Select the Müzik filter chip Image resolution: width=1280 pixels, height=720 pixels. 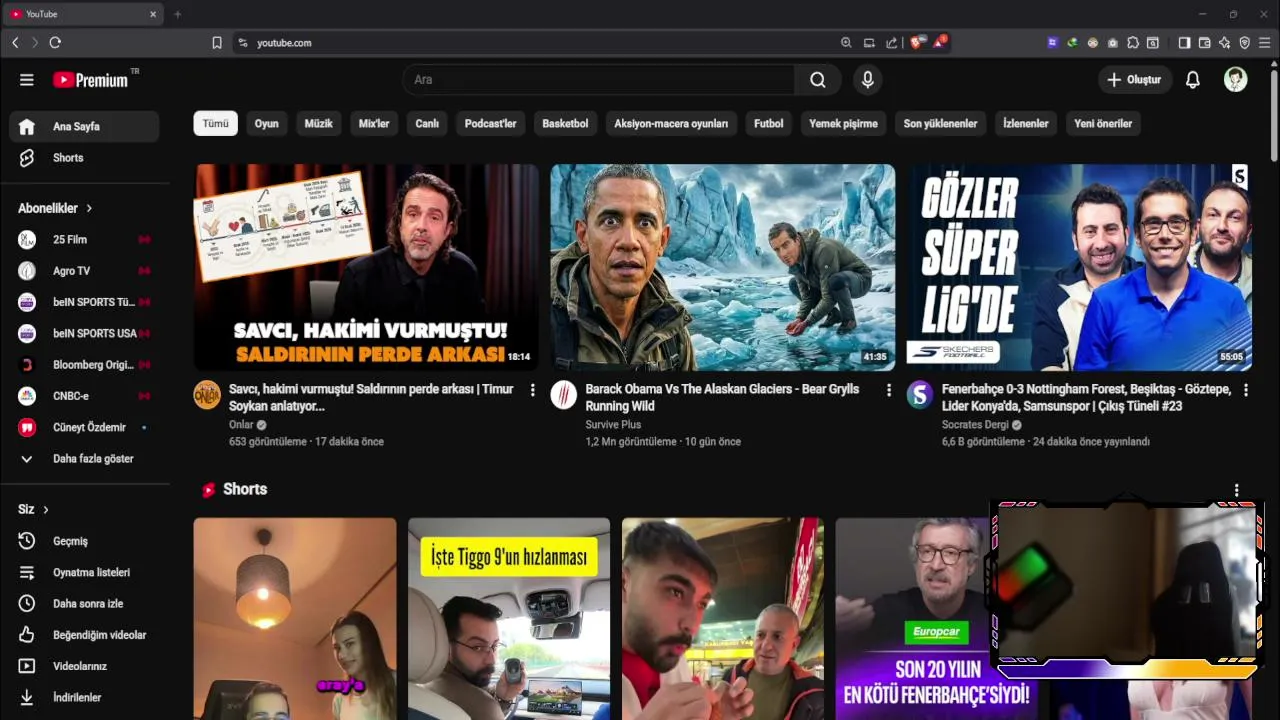tap(318, 124)
